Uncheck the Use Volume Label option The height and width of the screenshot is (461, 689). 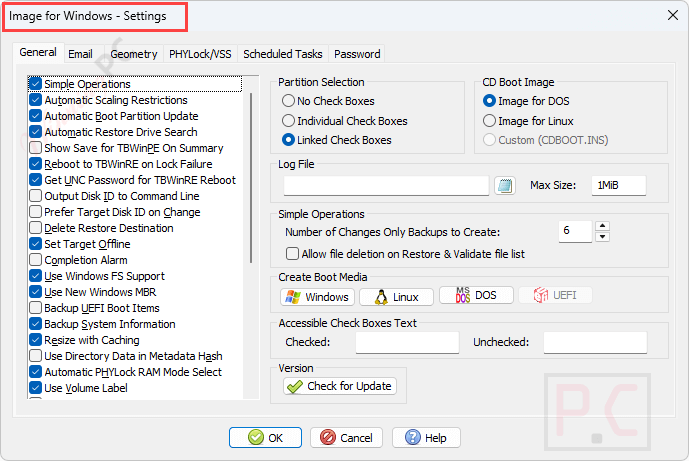pos(36,388)
